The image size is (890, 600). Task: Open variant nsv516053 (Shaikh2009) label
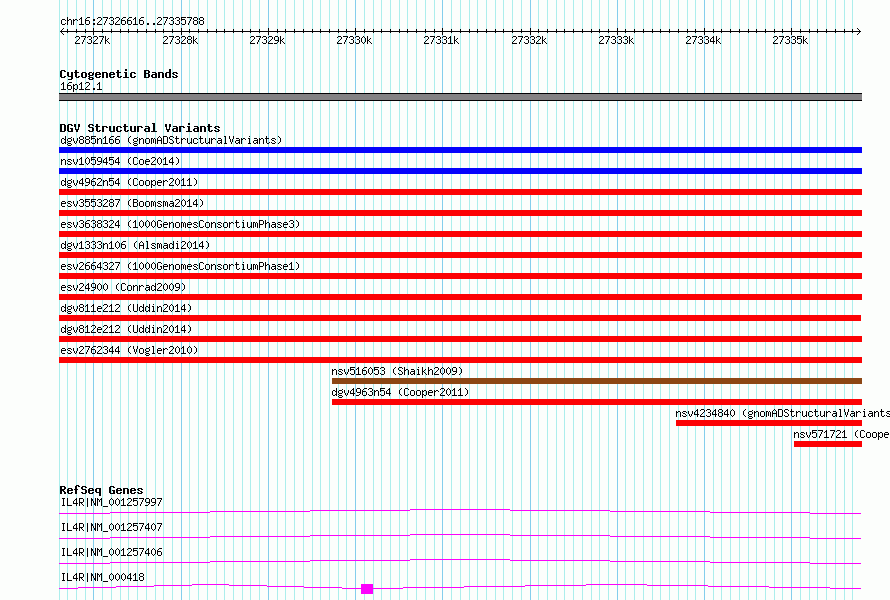click(397, 371)
